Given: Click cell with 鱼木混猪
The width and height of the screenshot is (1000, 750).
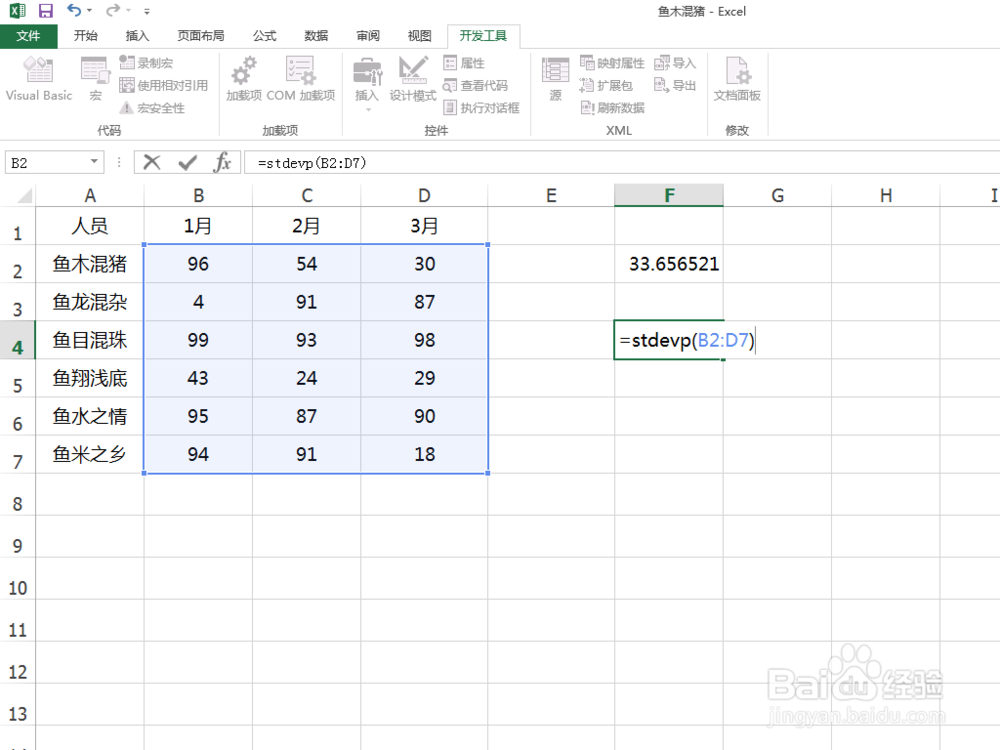Looking at the screenshot, I should [x=90, y=264].
